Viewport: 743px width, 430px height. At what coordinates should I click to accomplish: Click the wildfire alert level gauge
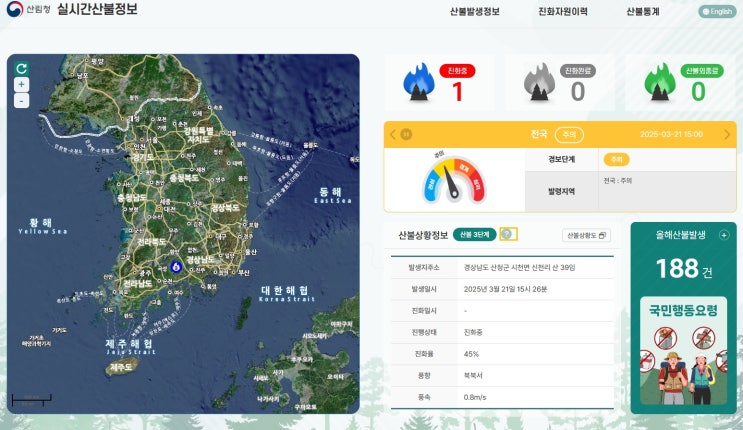[454, 179]
